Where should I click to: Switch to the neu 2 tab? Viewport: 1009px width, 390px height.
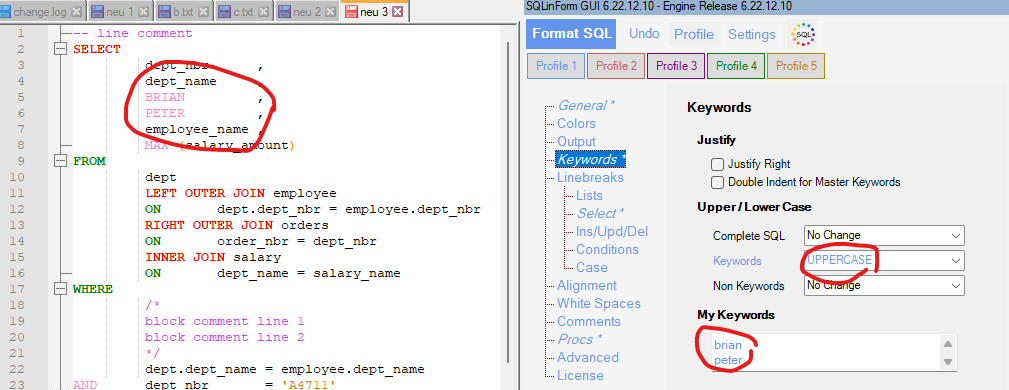point(306,12)
